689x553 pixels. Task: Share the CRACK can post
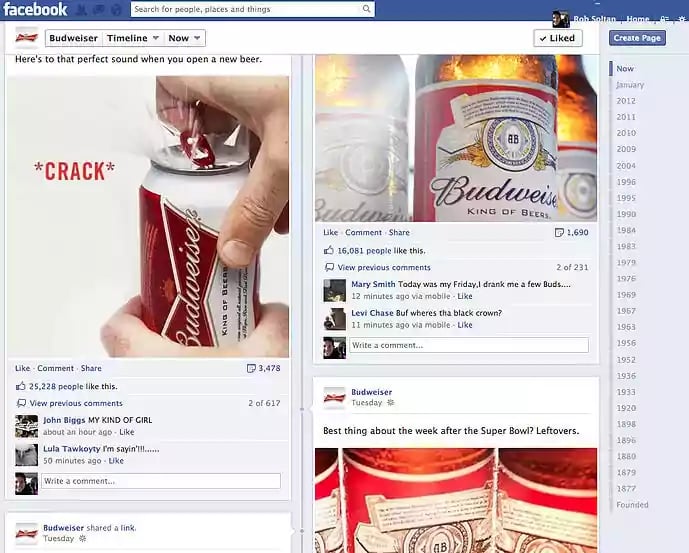91,368
